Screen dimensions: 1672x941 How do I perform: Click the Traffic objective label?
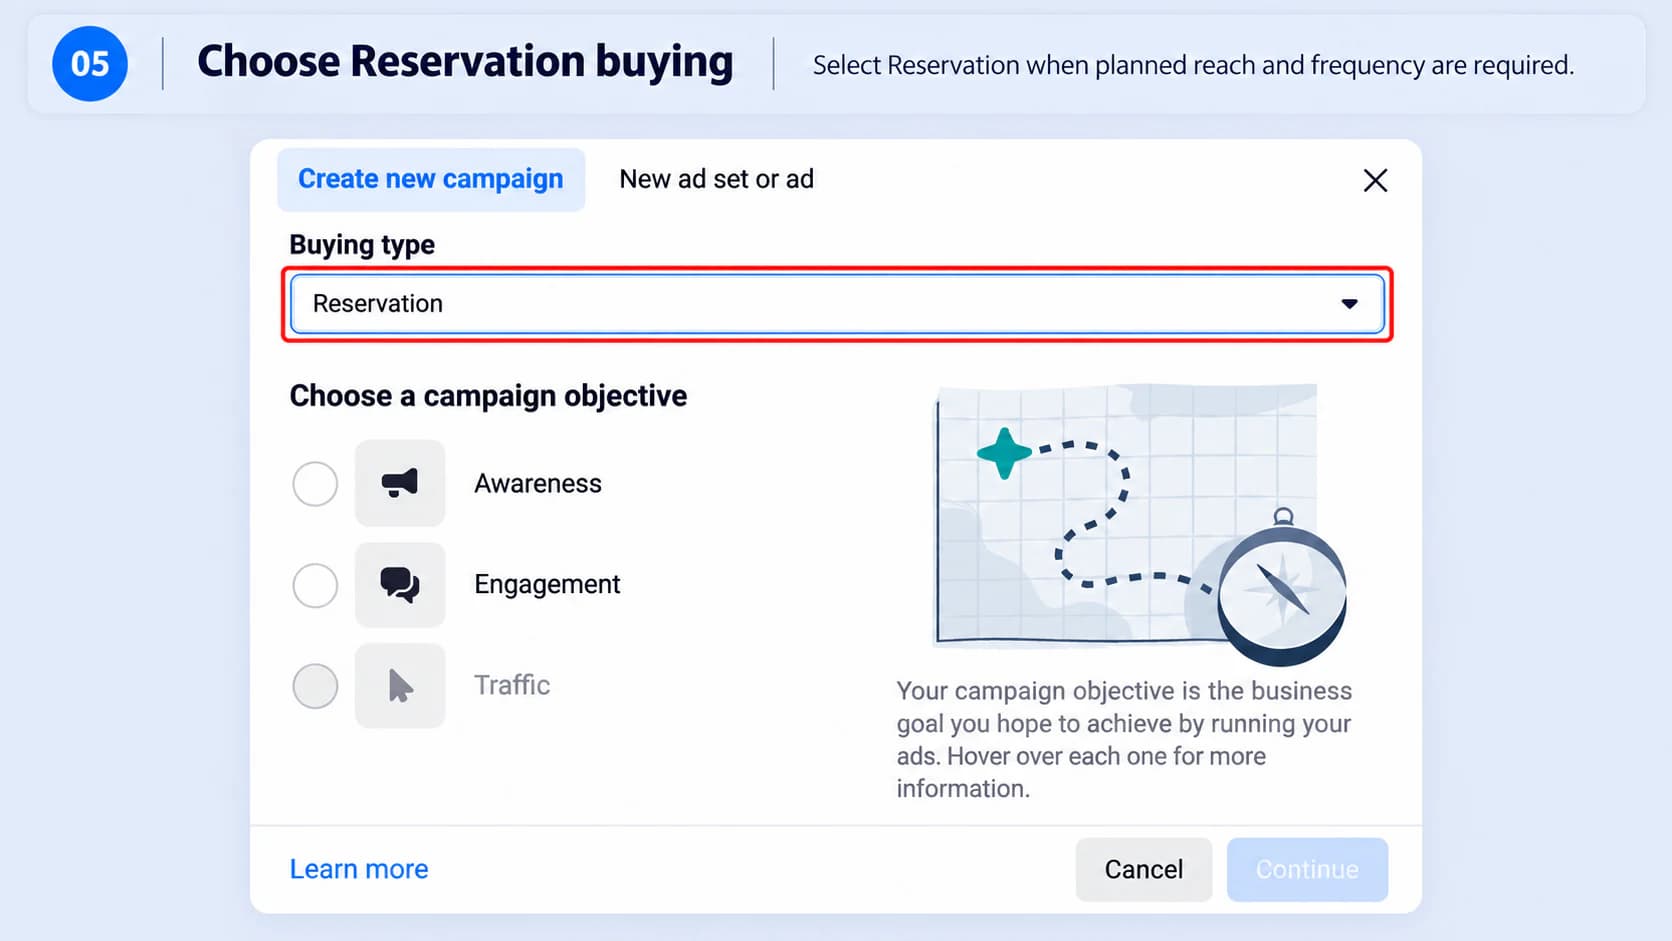[512, 685]
